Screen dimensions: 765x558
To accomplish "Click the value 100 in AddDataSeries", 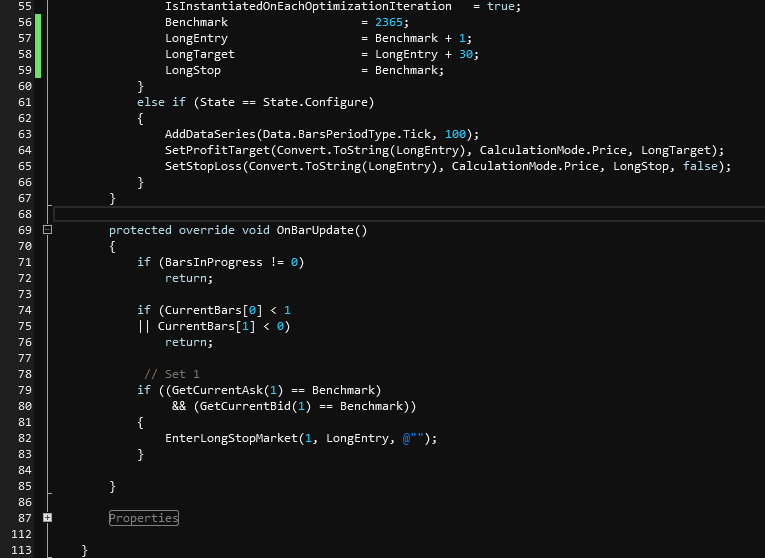I will tap(455, 134).
